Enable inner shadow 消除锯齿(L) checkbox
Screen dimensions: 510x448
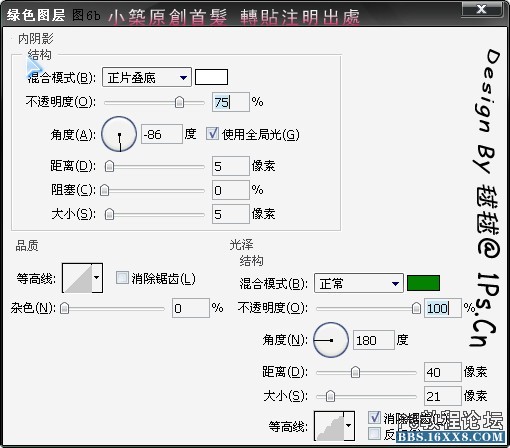[122, 278]
